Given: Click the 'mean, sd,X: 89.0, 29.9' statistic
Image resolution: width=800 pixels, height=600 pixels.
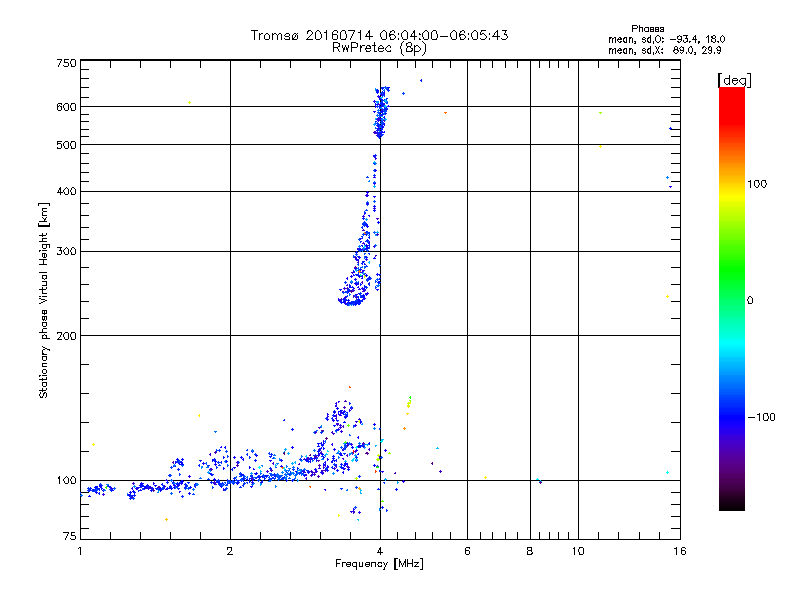Looking at the screenshot, I should [x=664, y=51].
